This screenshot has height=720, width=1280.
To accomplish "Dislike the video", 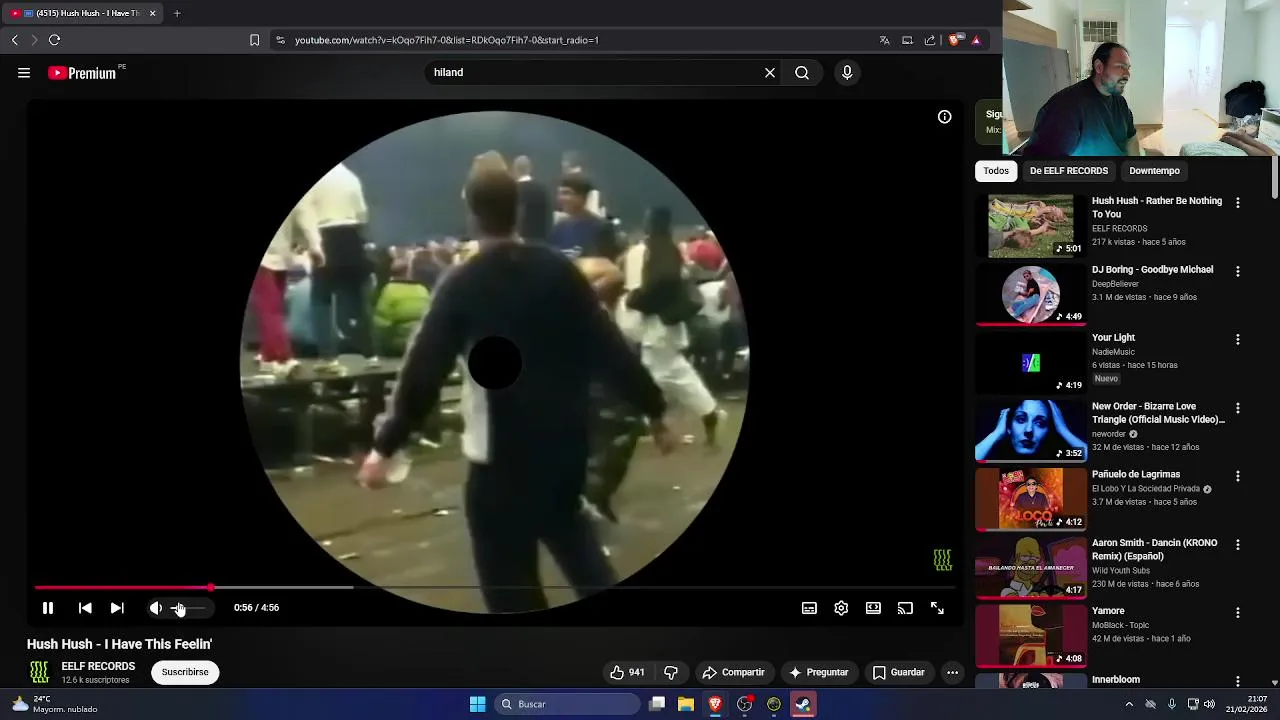I will (x=671, y=672).
